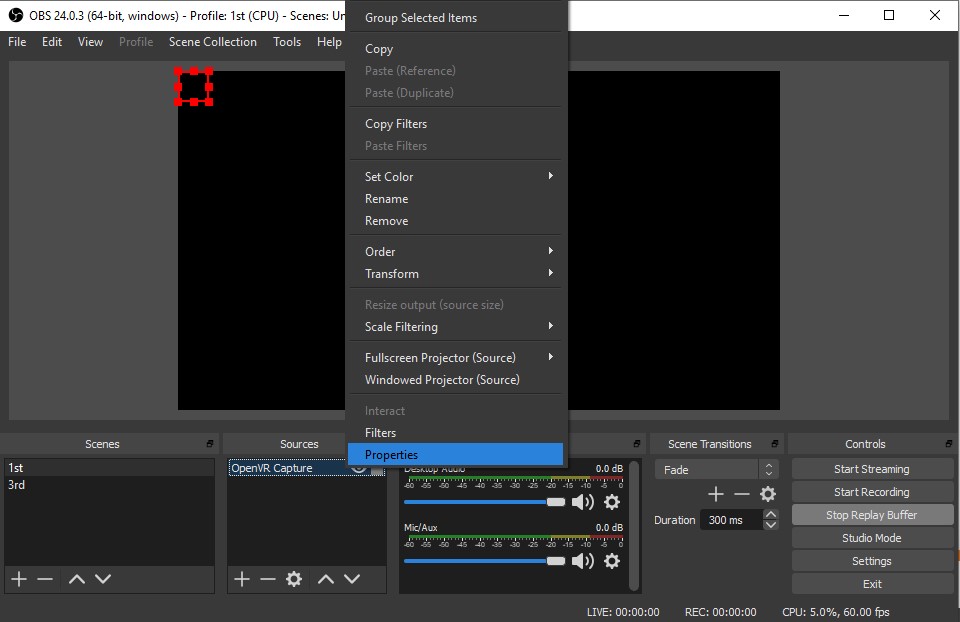Mute the Mic/Aux speaker
Viewport: 960px width, 622px height.
pyautogui.click(x=582, y=561)
